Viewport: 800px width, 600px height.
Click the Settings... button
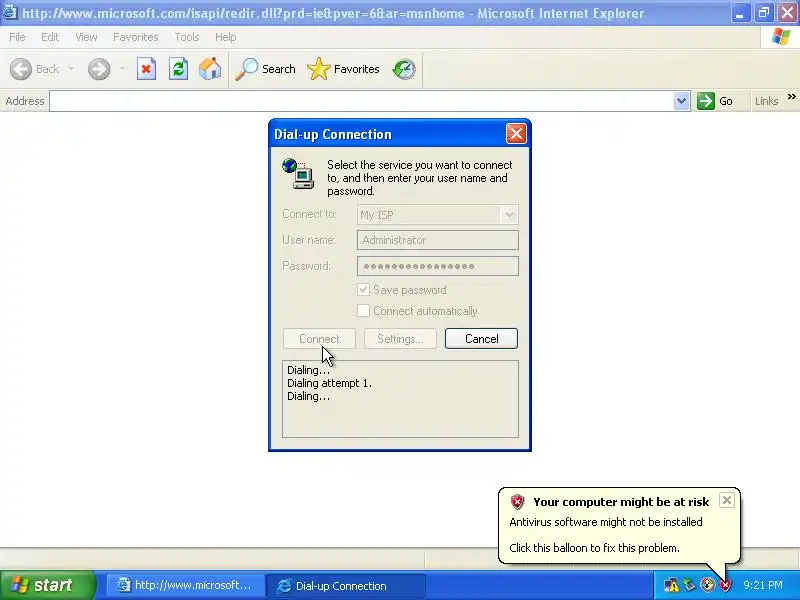pos(401,339)
